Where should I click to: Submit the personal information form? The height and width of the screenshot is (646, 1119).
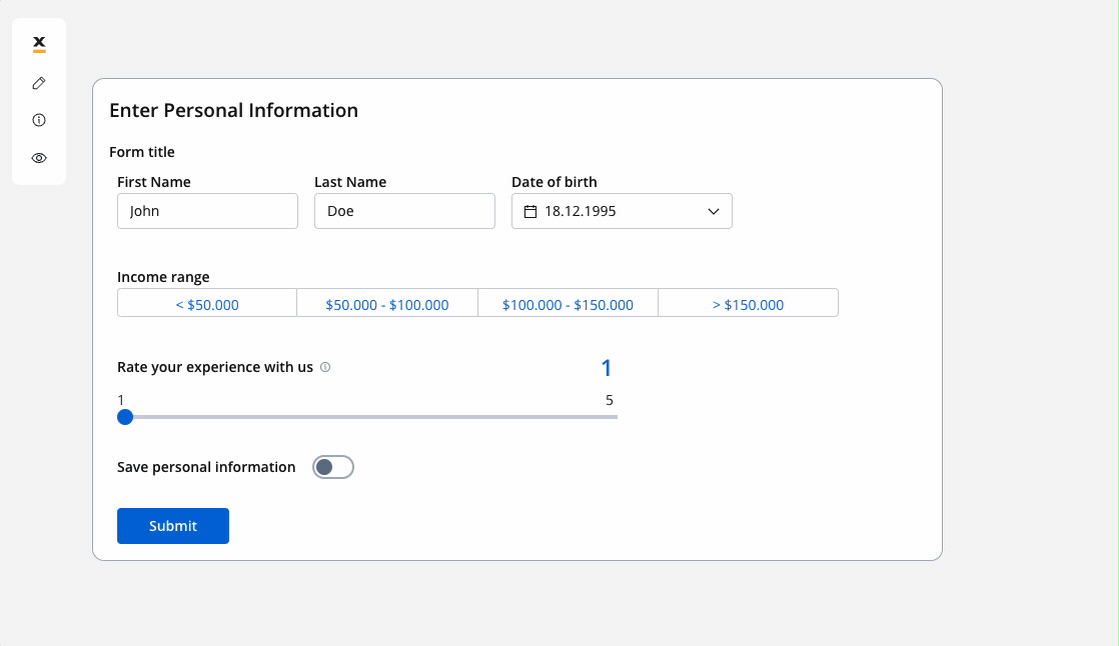click(173, 526)
